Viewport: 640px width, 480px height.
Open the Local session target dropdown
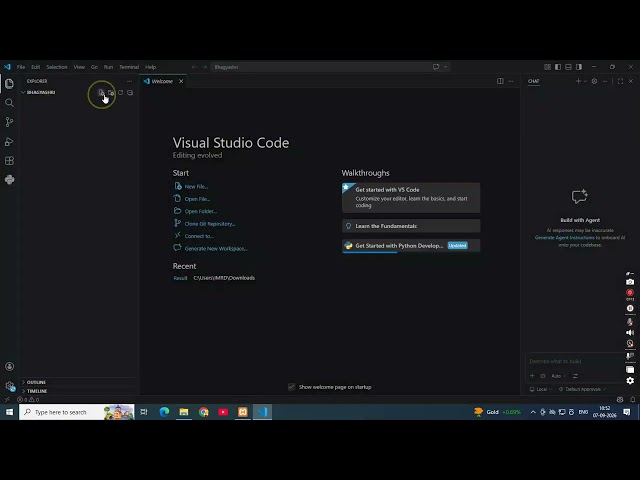click(540, 389)
